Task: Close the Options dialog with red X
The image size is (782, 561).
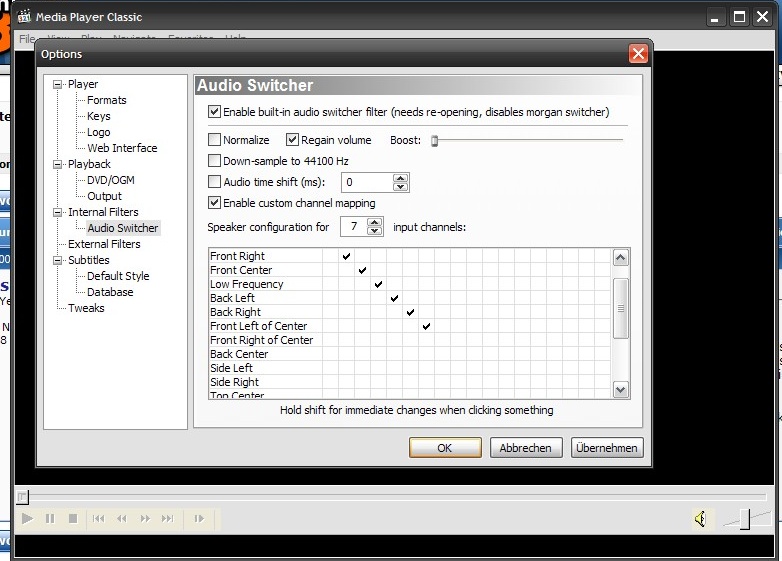Action: click(x=638, y=54)
